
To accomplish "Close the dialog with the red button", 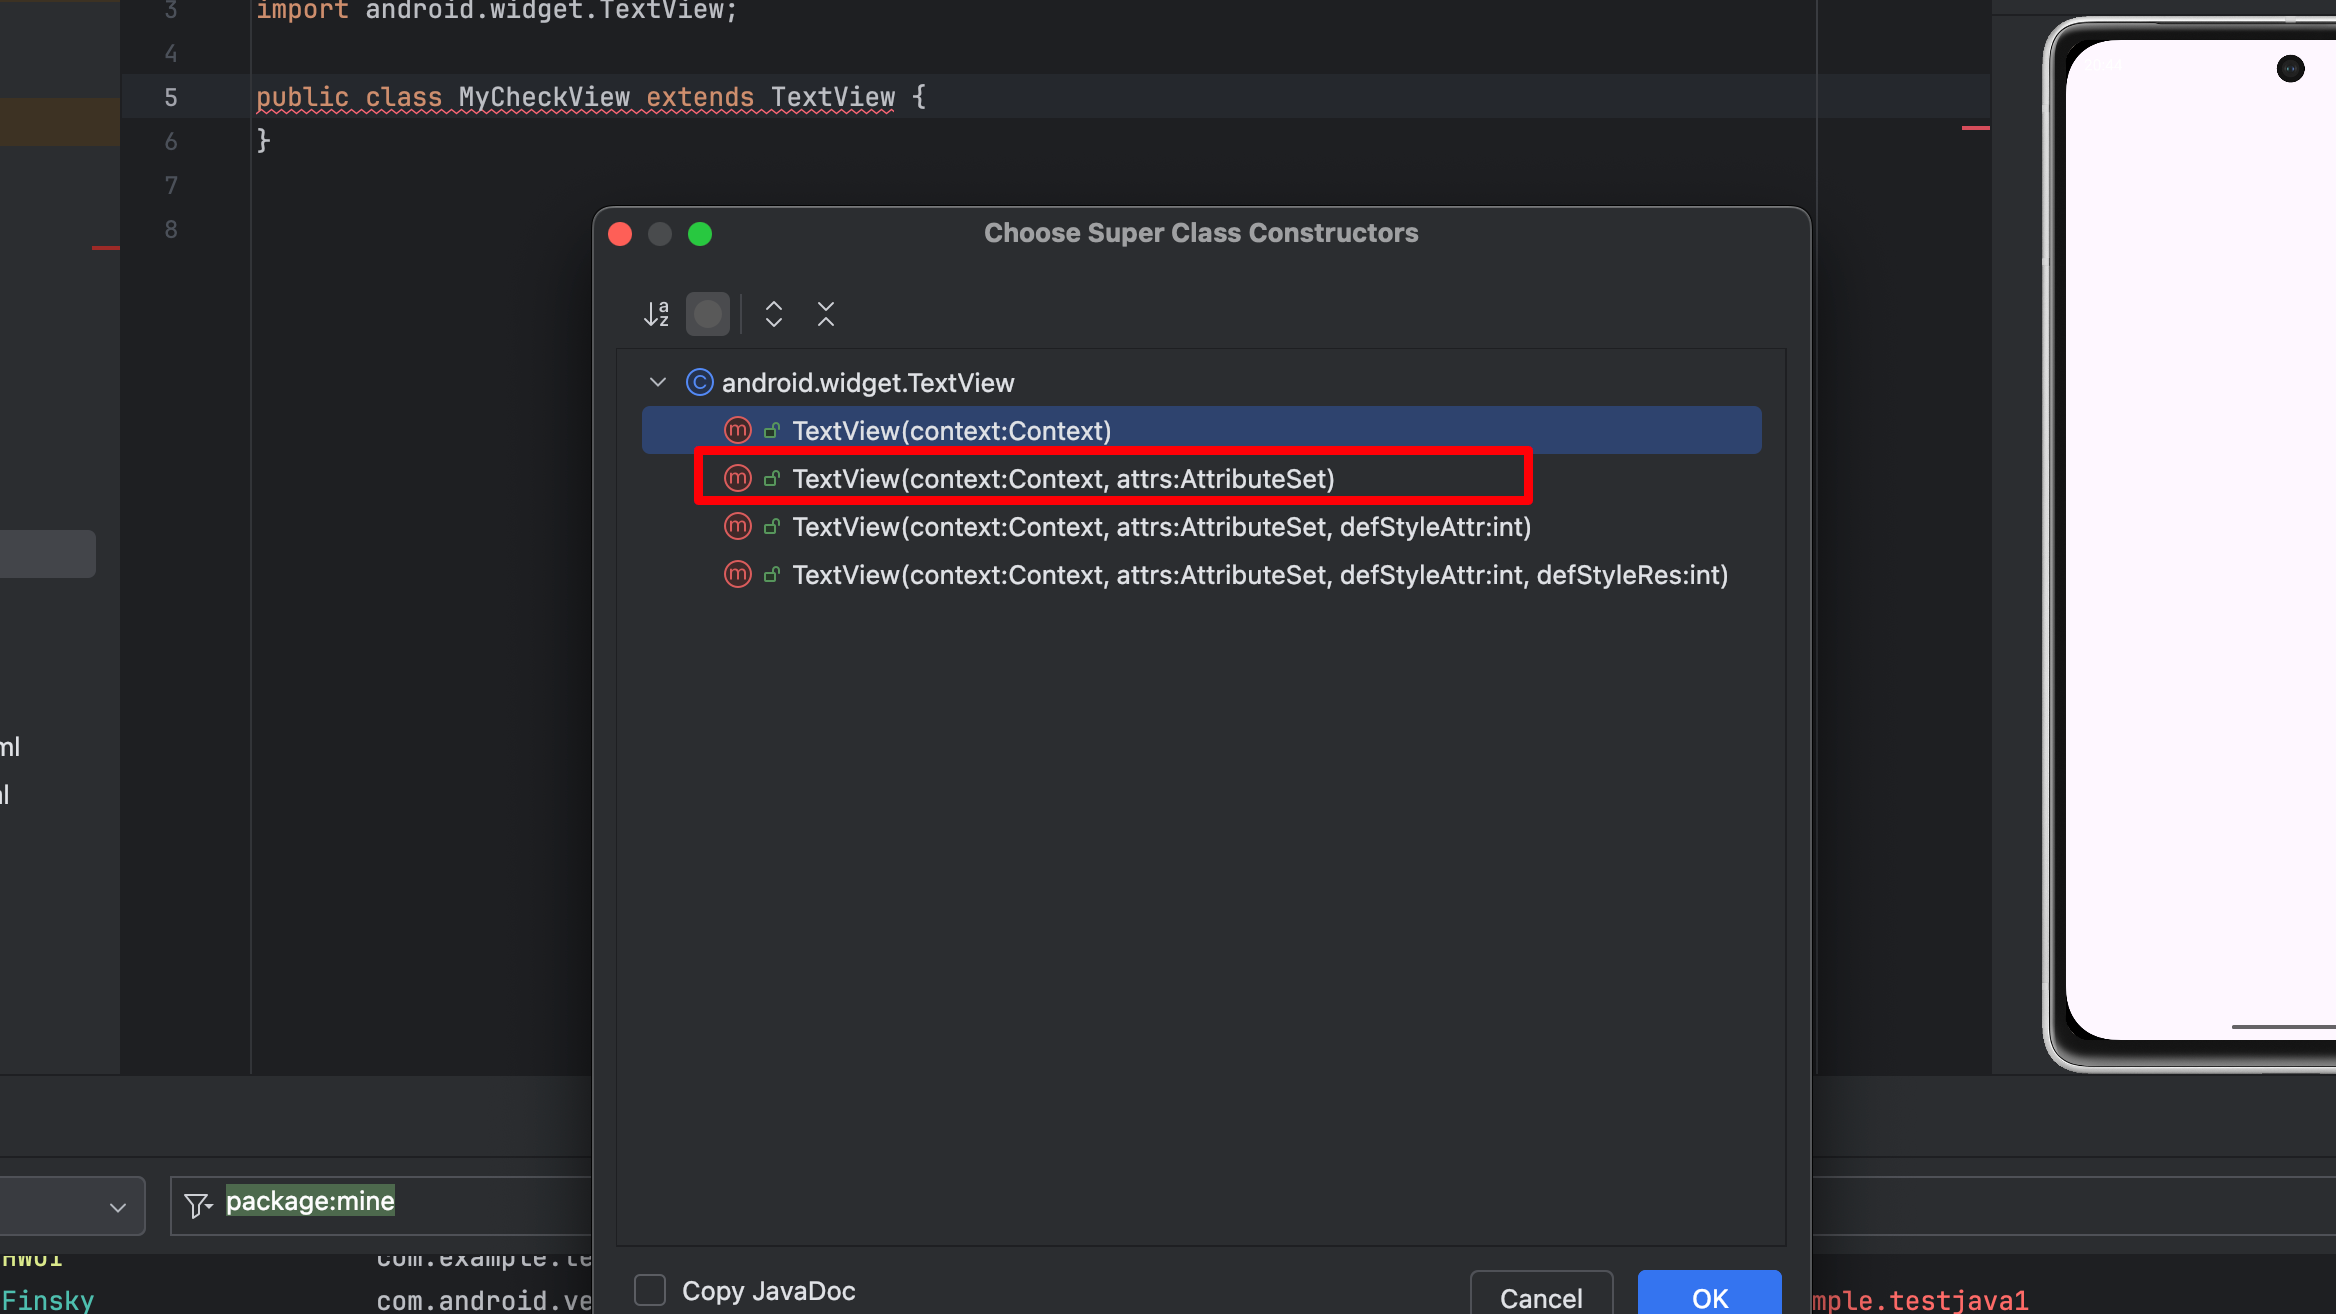I will pos(620,234).
